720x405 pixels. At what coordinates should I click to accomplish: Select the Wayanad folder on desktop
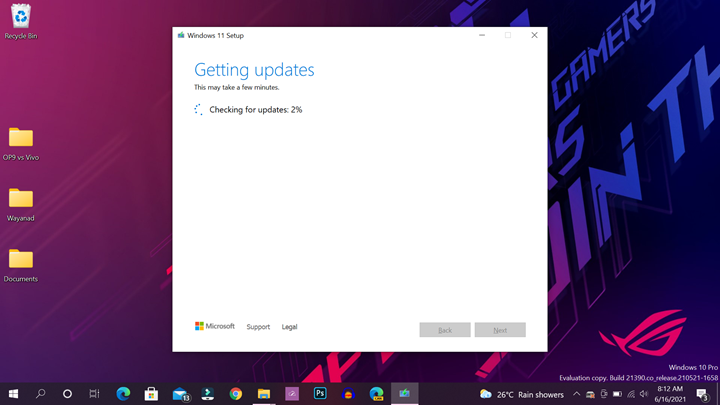[x=21, y=205]
